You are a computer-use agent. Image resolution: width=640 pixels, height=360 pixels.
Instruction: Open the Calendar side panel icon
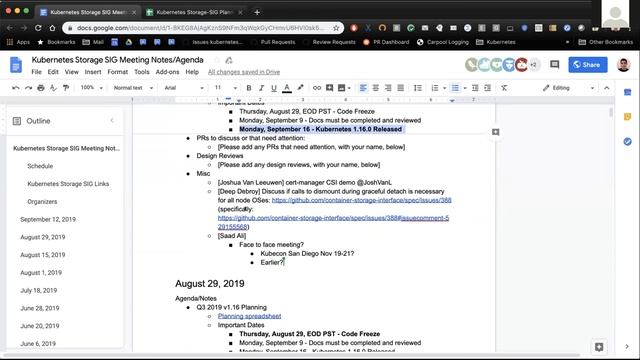click(628, 92)
